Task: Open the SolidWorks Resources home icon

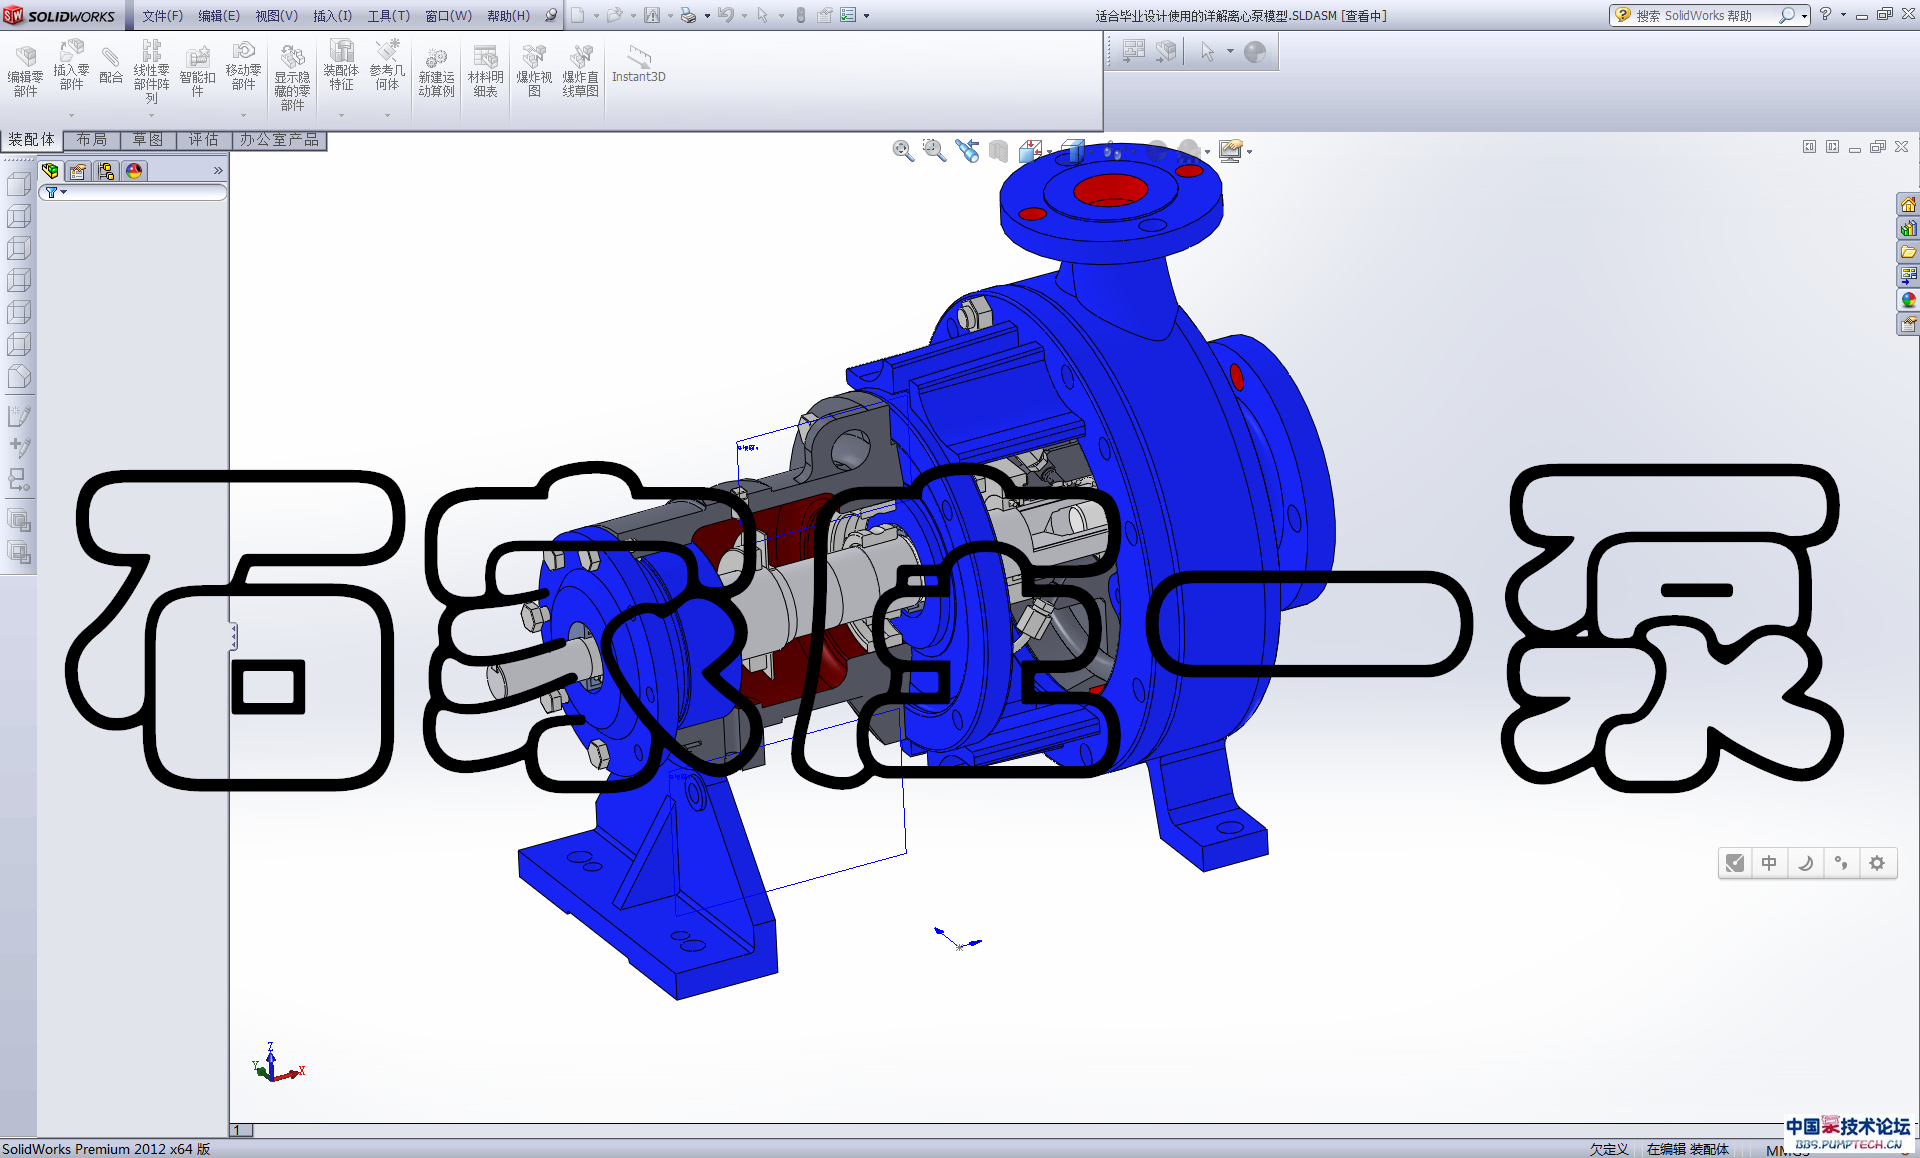Action: [x=1908, y=205]
